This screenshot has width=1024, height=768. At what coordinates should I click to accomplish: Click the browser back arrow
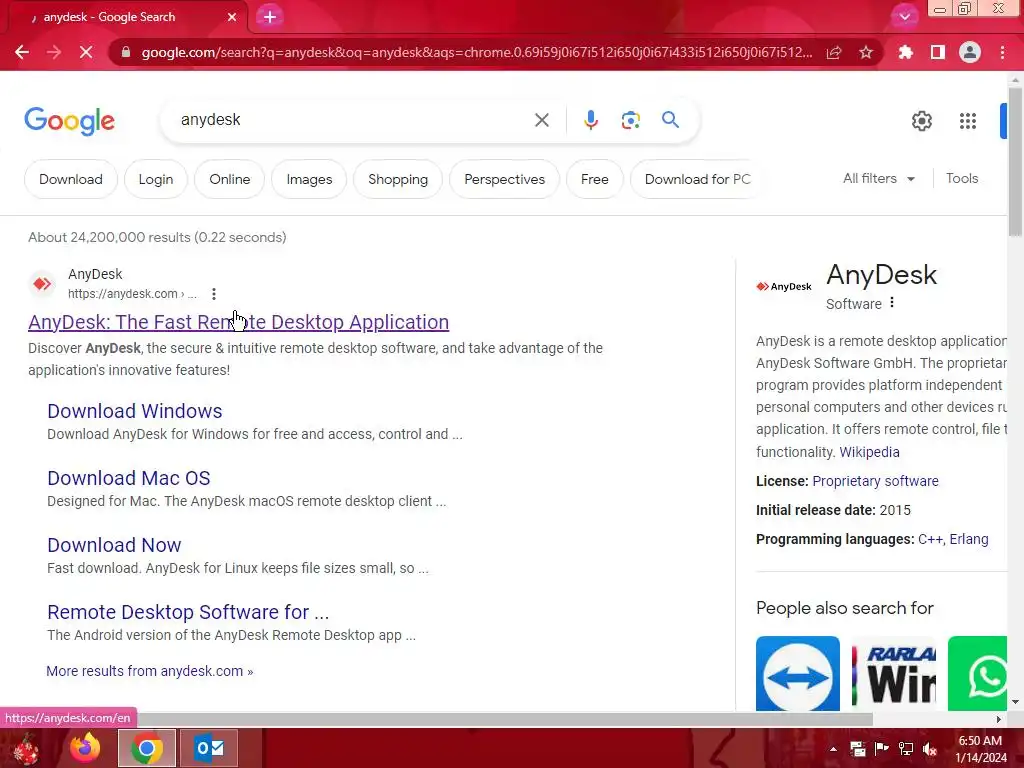pyautogui.click(x=22, y=52)
